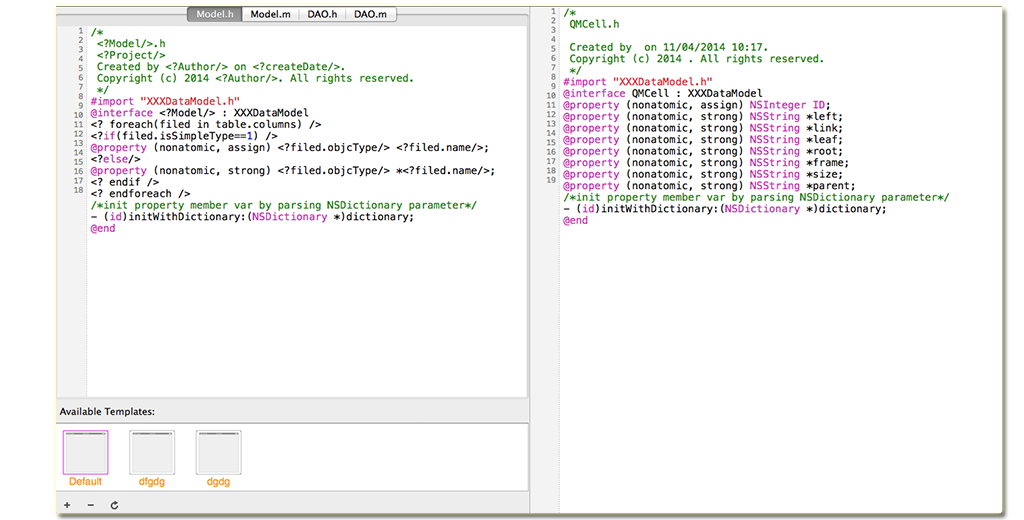Click the 'Available Templates:' heading

(x=107, y=412)
